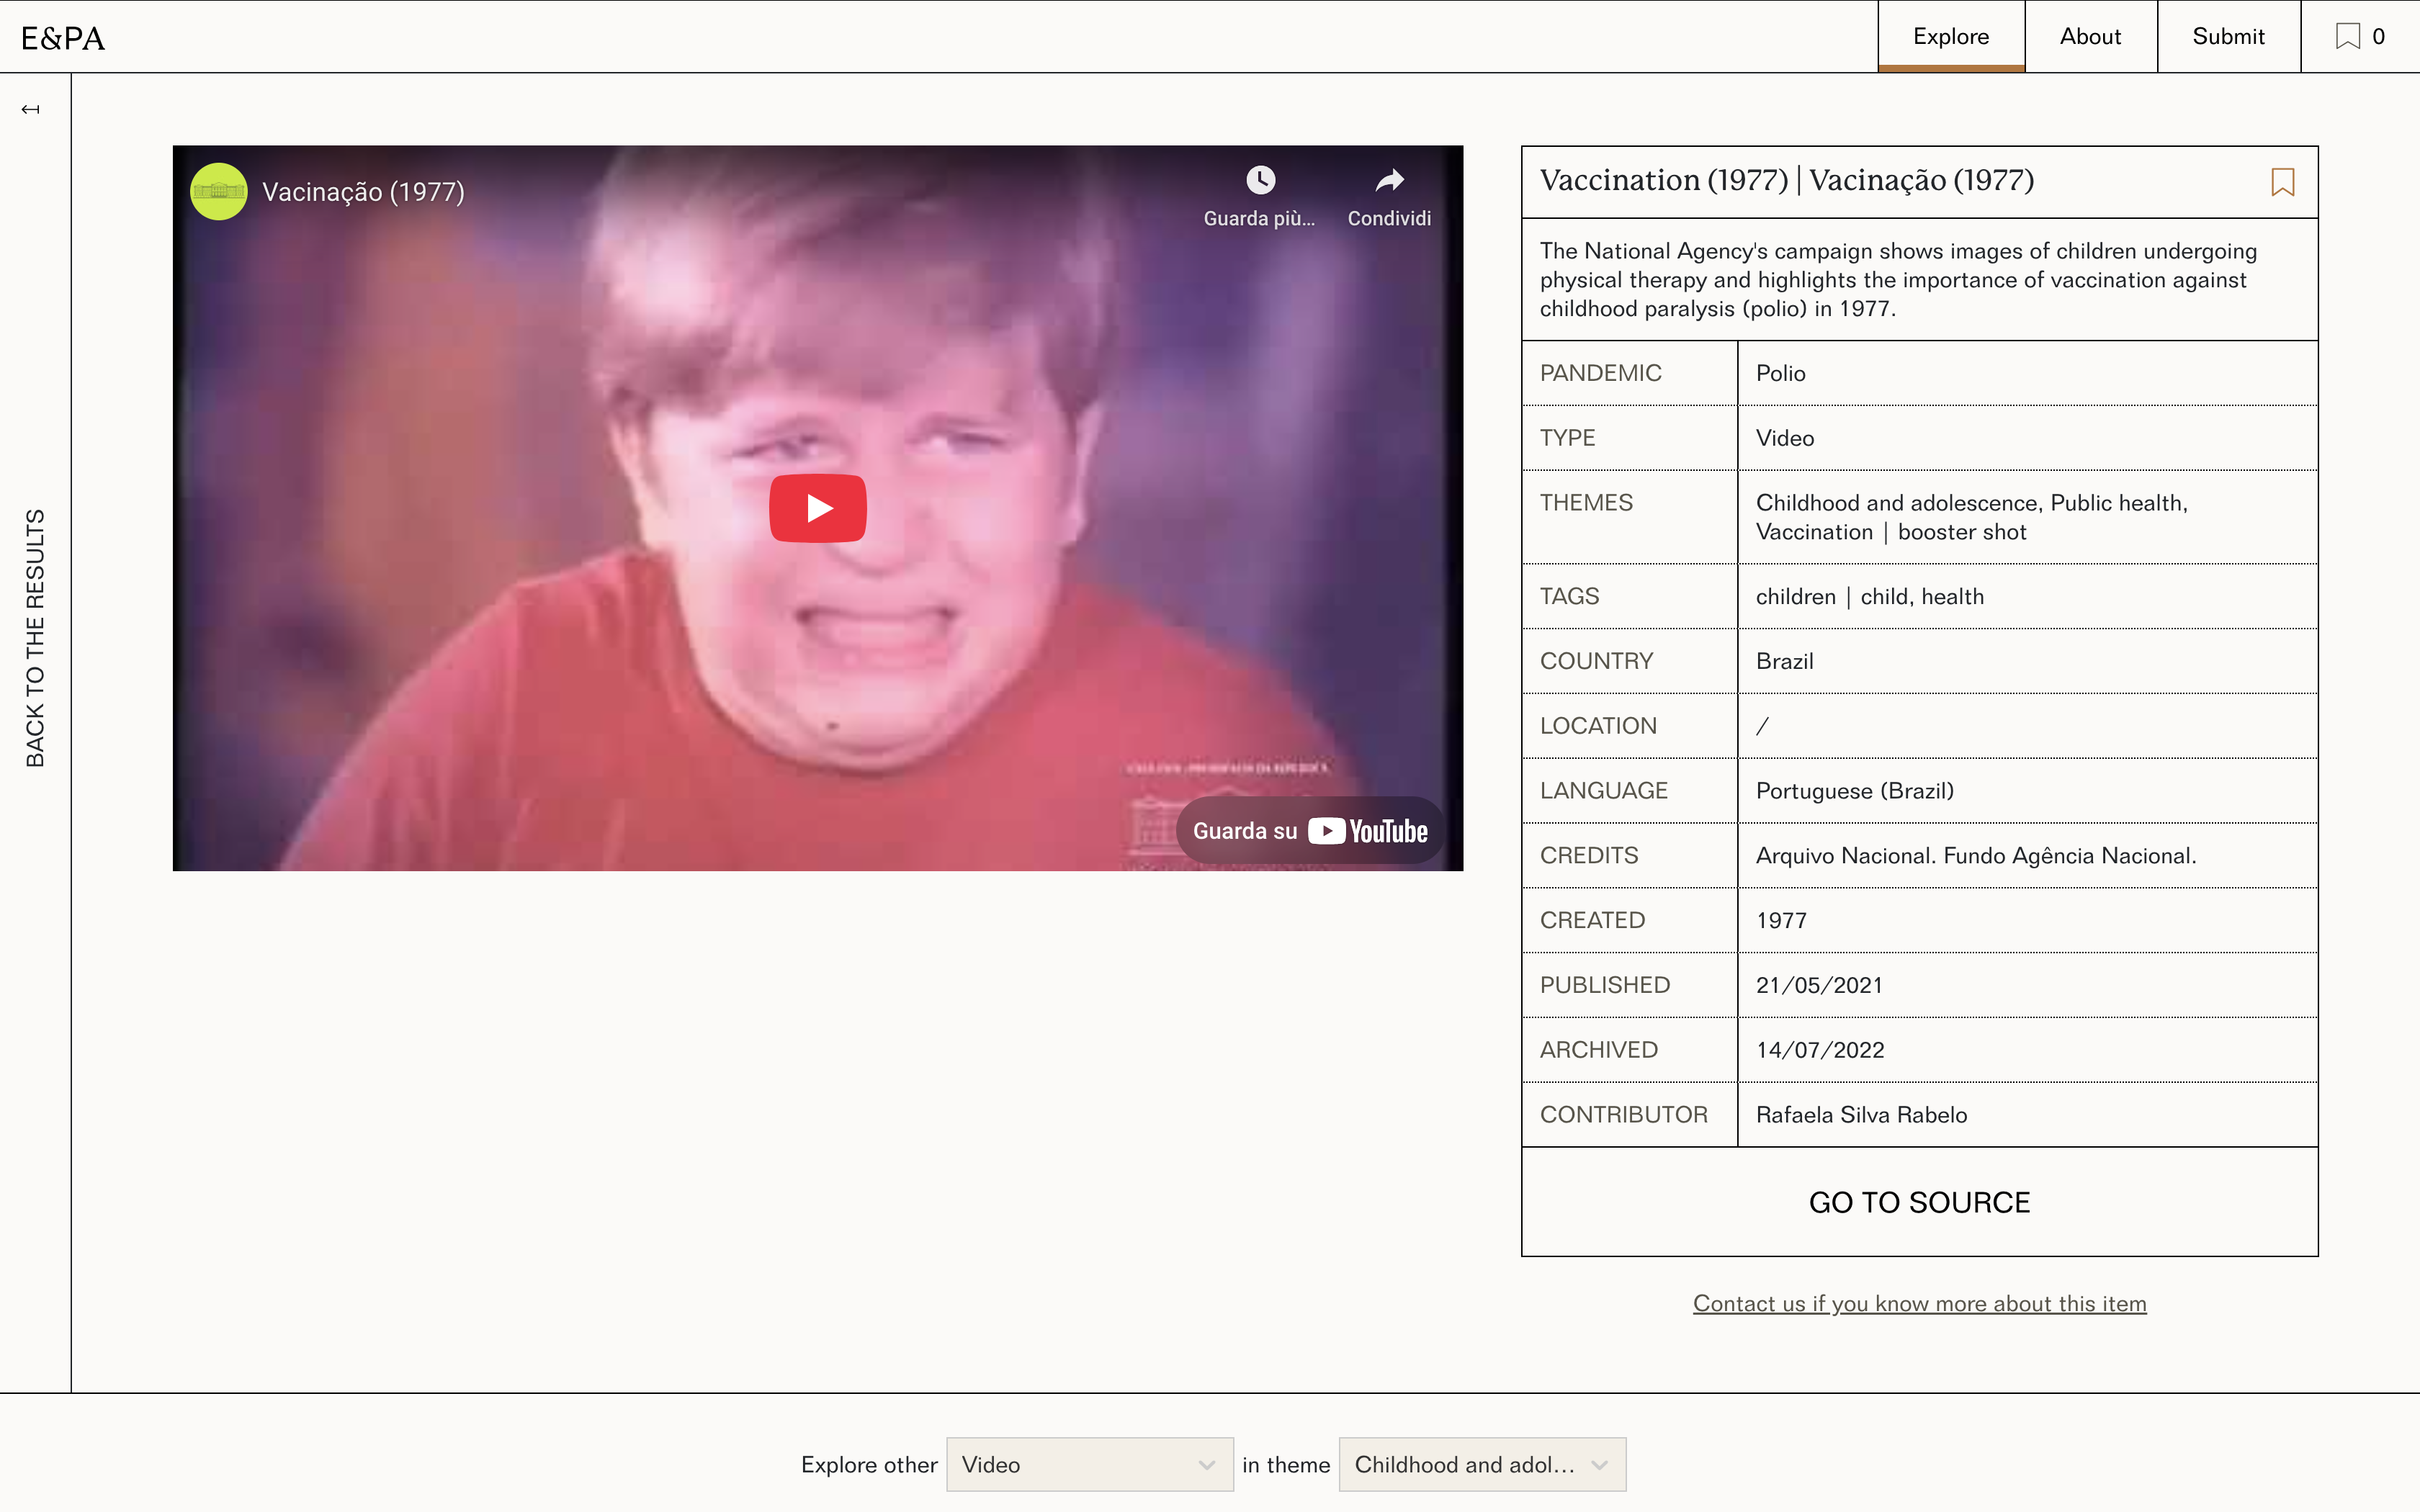Click the 'Childhood and adolescence' theme
Screen dimensions: 2420x1512
[x=1897, y=503]
